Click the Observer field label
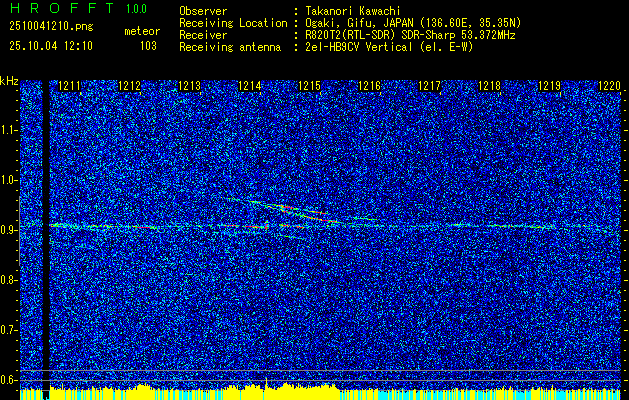This screenshot has height=400, width=629. (203, 11)
